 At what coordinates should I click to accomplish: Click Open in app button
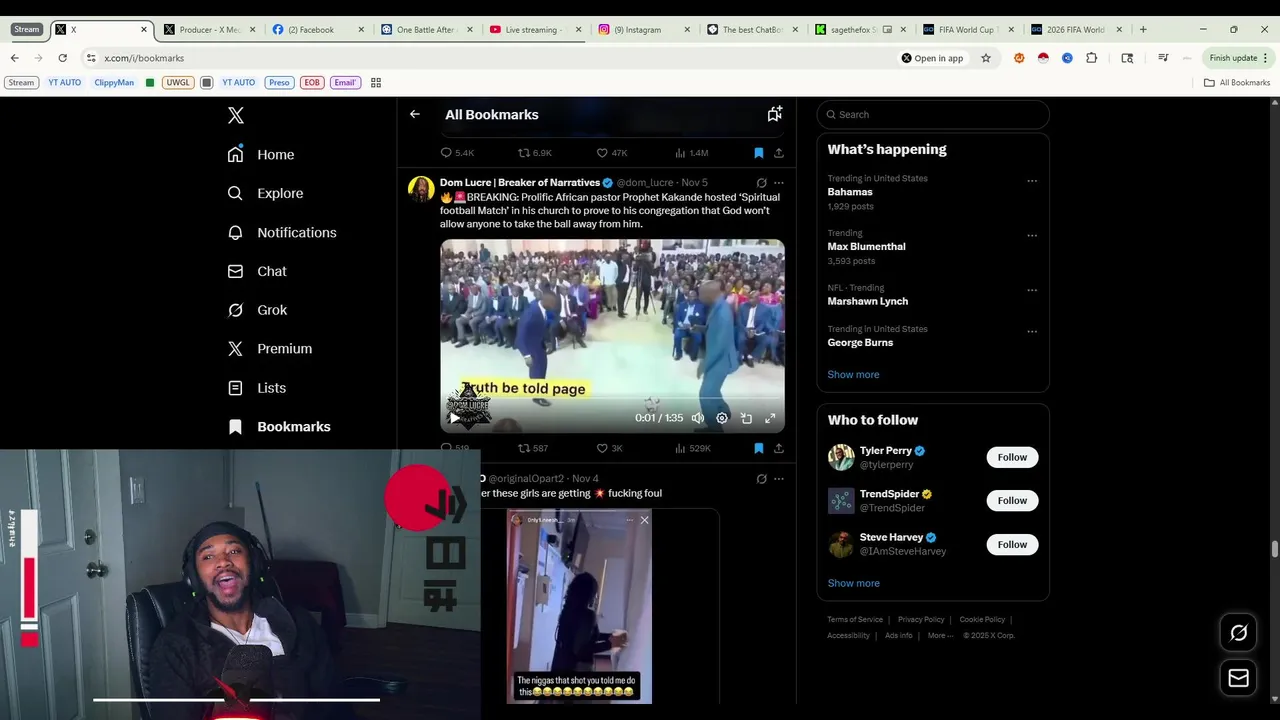[932, 58]
